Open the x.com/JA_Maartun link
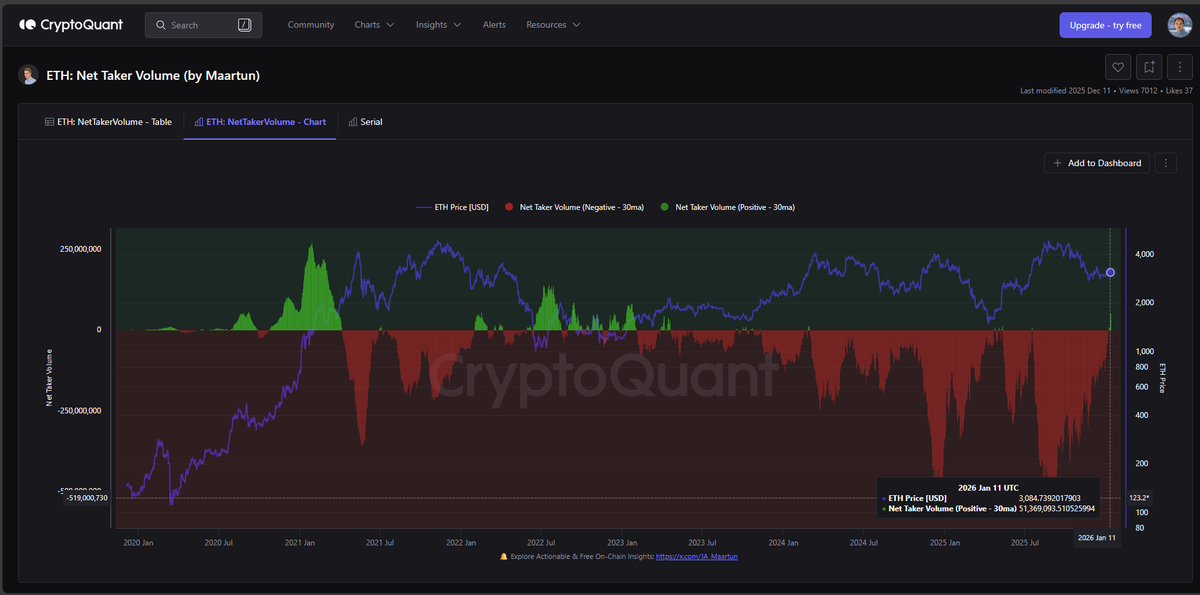Viewport: 1200px width, 595px height. pyautogui.click(x=697, y=556)
